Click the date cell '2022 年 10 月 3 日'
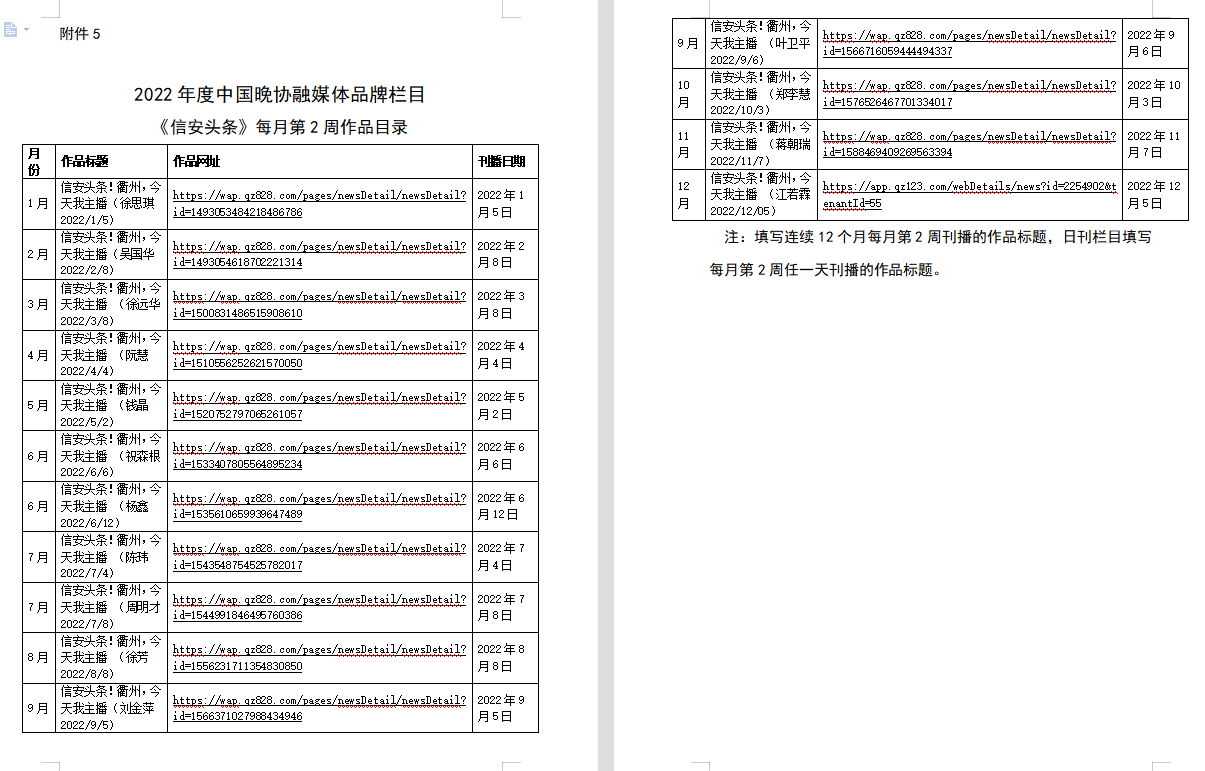1205x771 pixels. [1155, 94]
